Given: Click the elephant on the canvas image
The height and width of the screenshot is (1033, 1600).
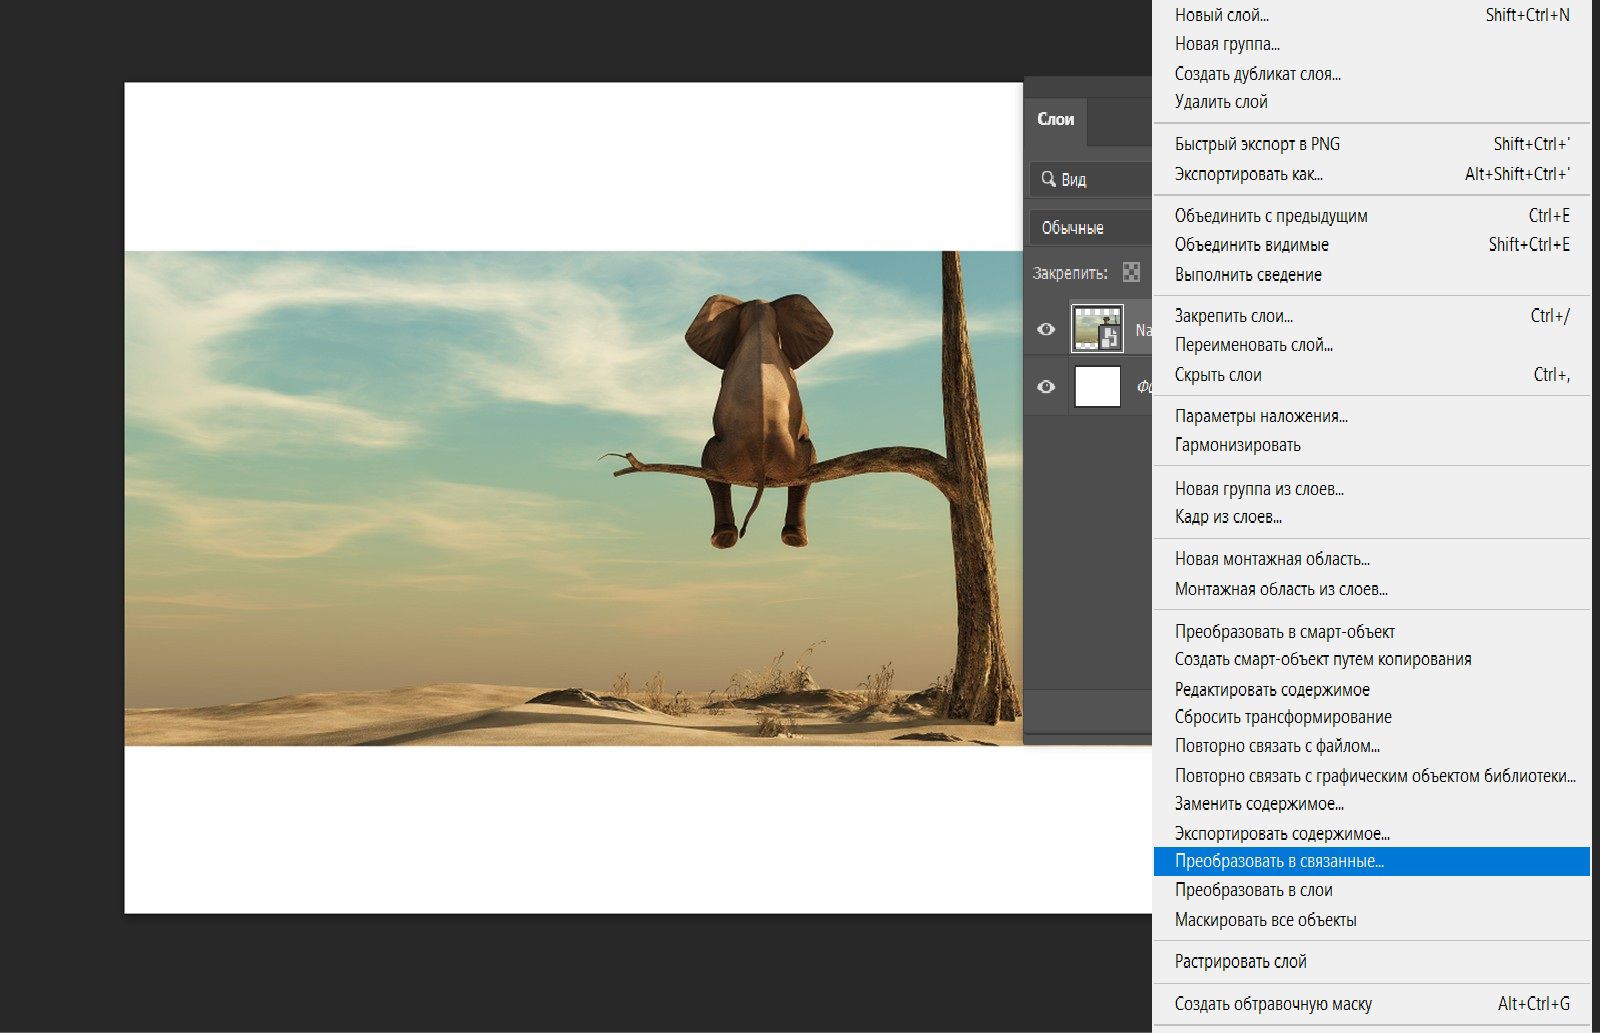Looking at the screenshot, I should click(758, 400).
